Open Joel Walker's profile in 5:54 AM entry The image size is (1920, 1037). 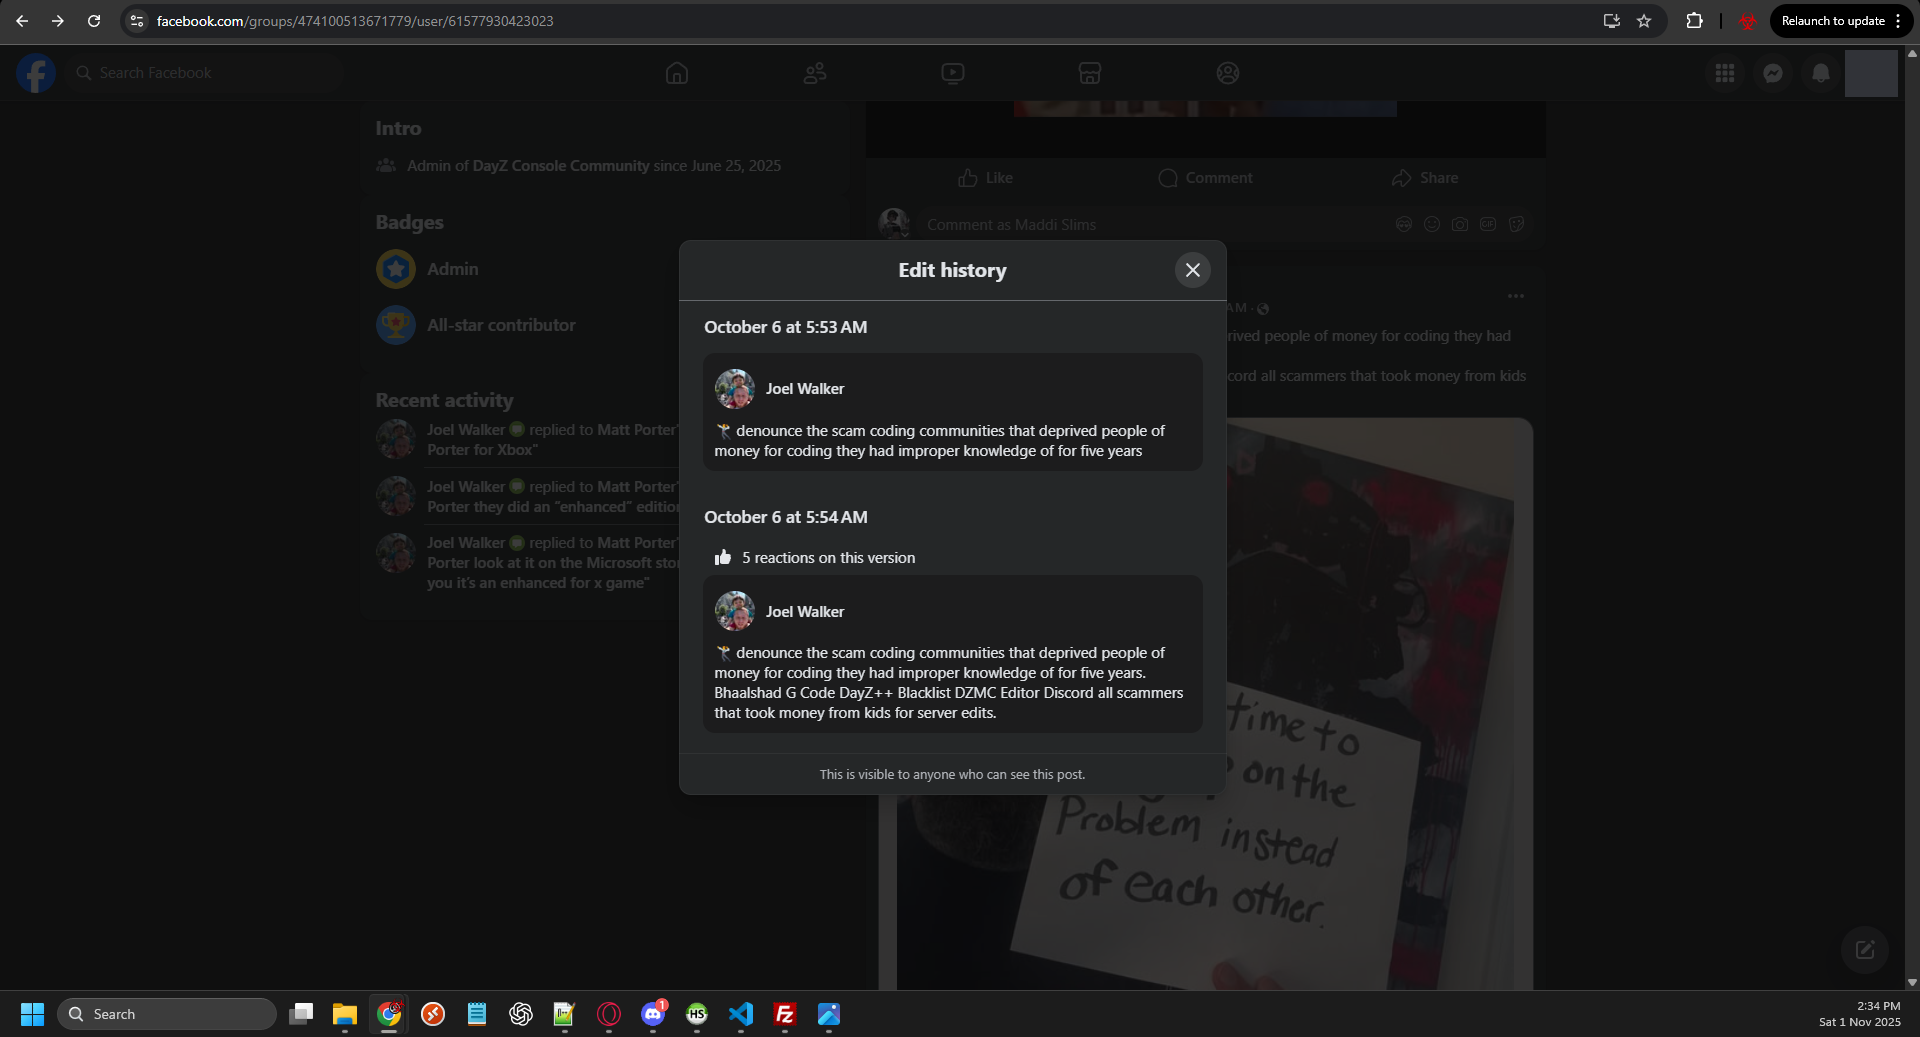(x=805, y=612)
